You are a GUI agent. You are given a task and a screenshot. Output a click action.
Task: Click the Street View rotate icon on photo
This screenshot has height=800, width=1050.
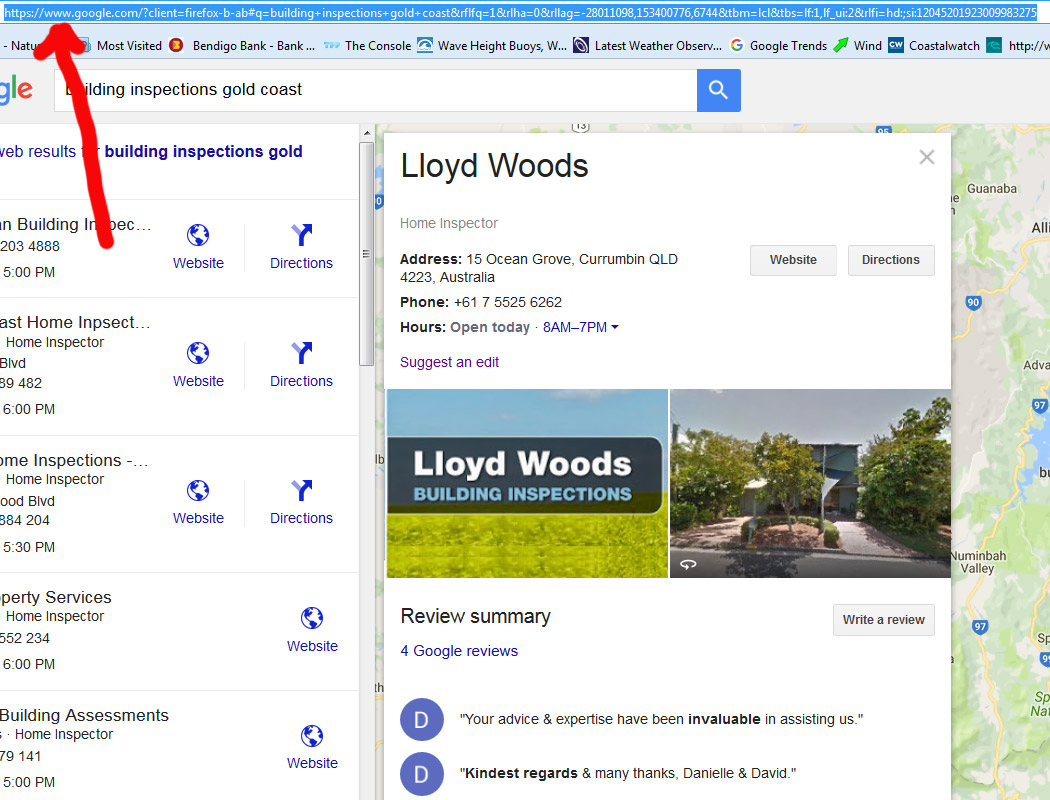tap(688, 564)
